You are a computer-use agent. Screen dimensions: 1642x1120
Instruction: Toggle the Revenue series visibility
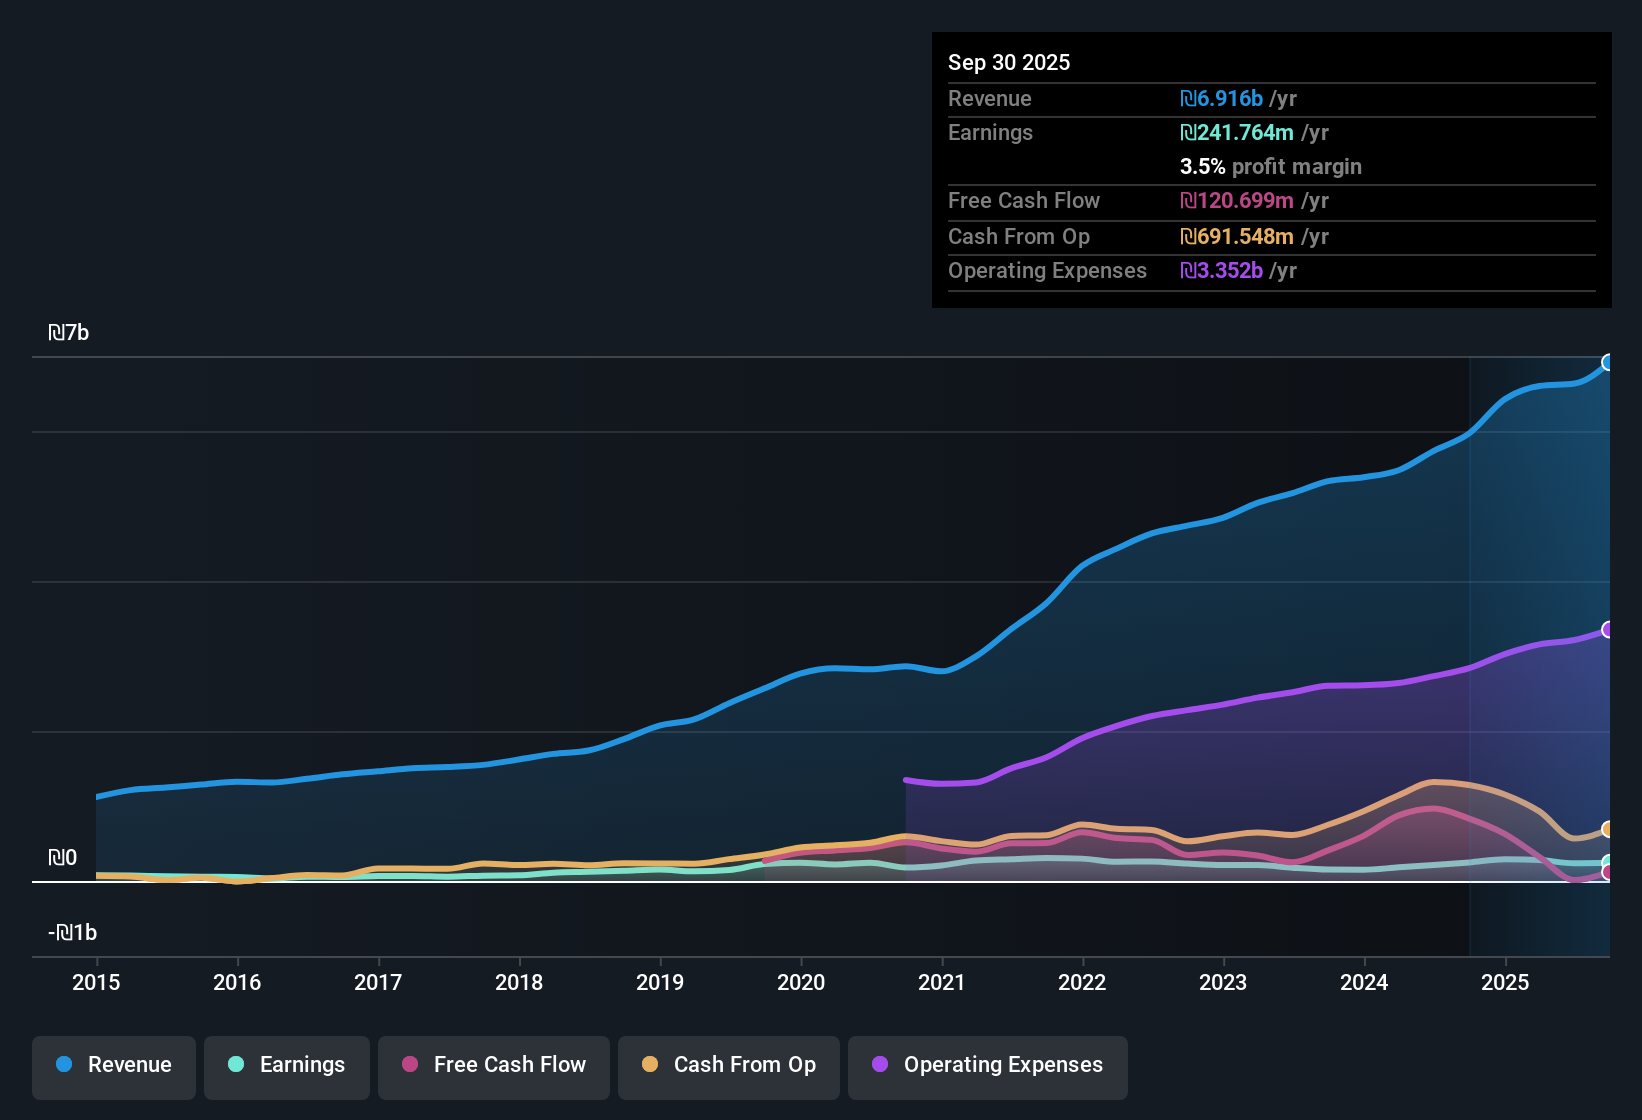pyautogui.click(x=113, y=1065)
